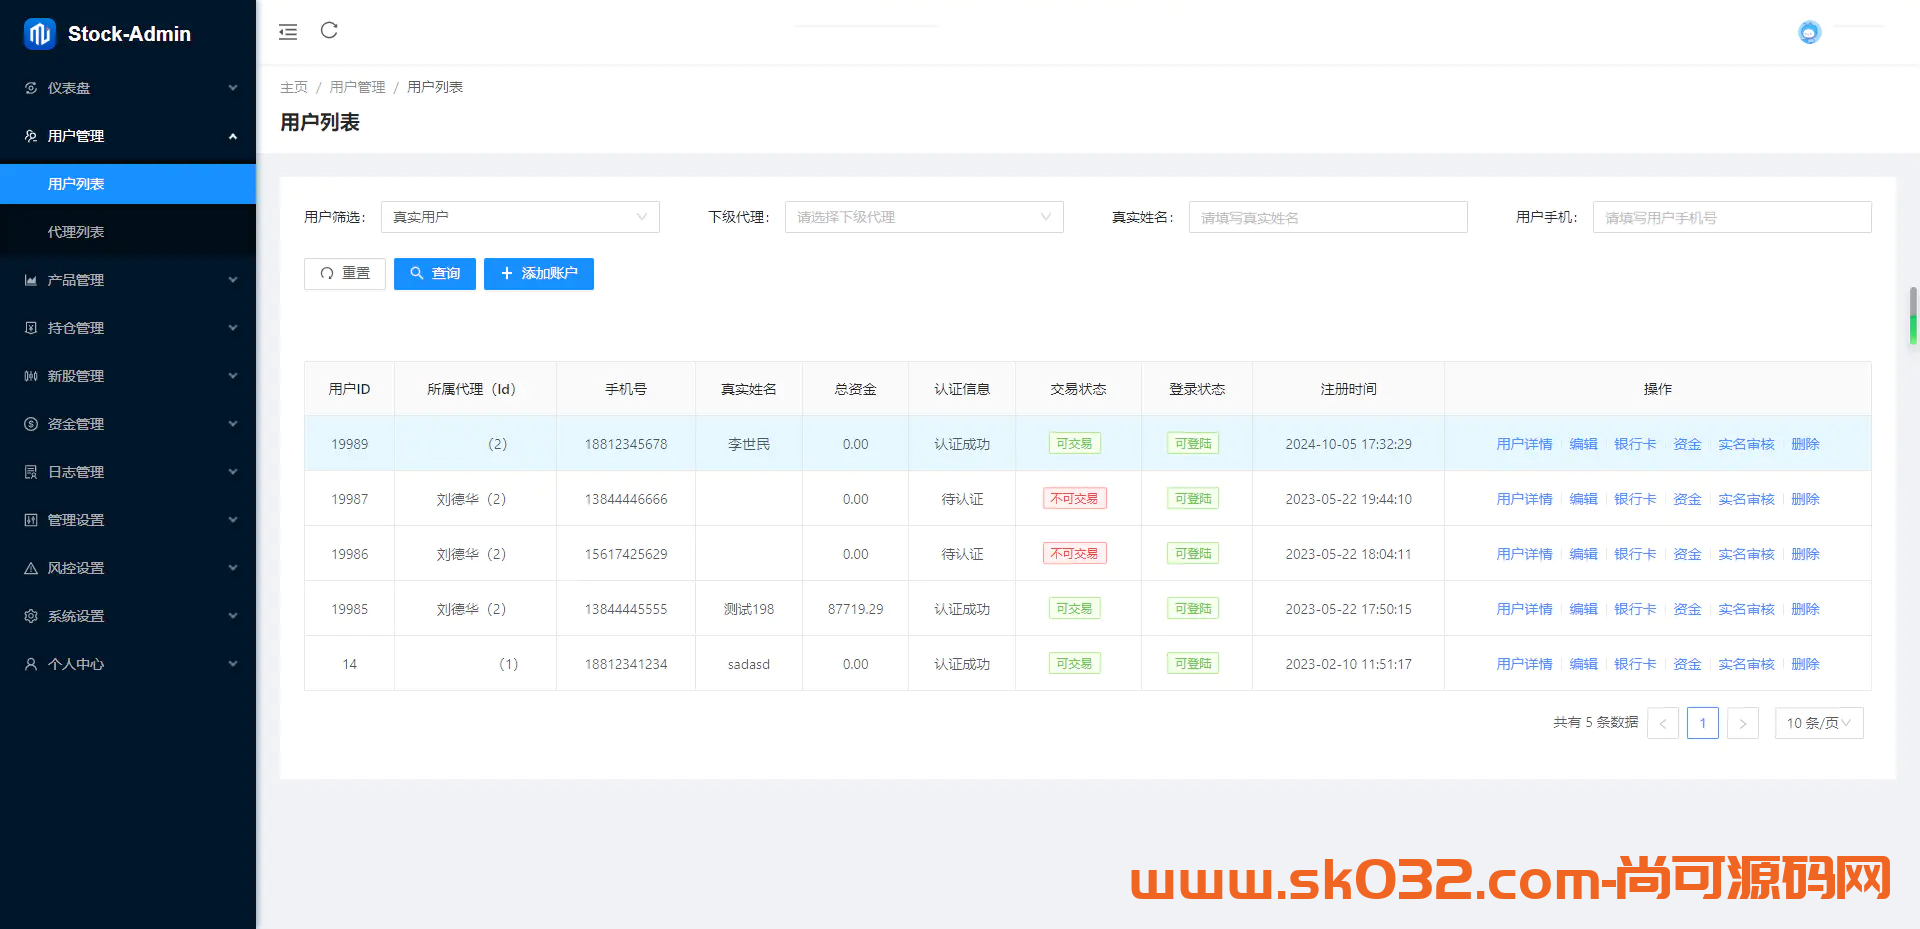Click the 重置 reset button
1920x929 pixels.
pyautogui.click(x=345, y=274)
